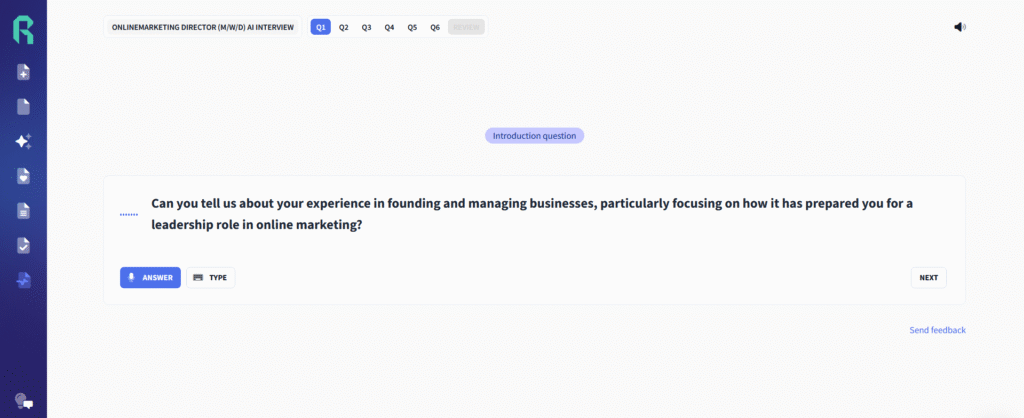Open the text lines document icon
Image resolution: width=1024 pixels, height=418 pixels.
point(23,211)
